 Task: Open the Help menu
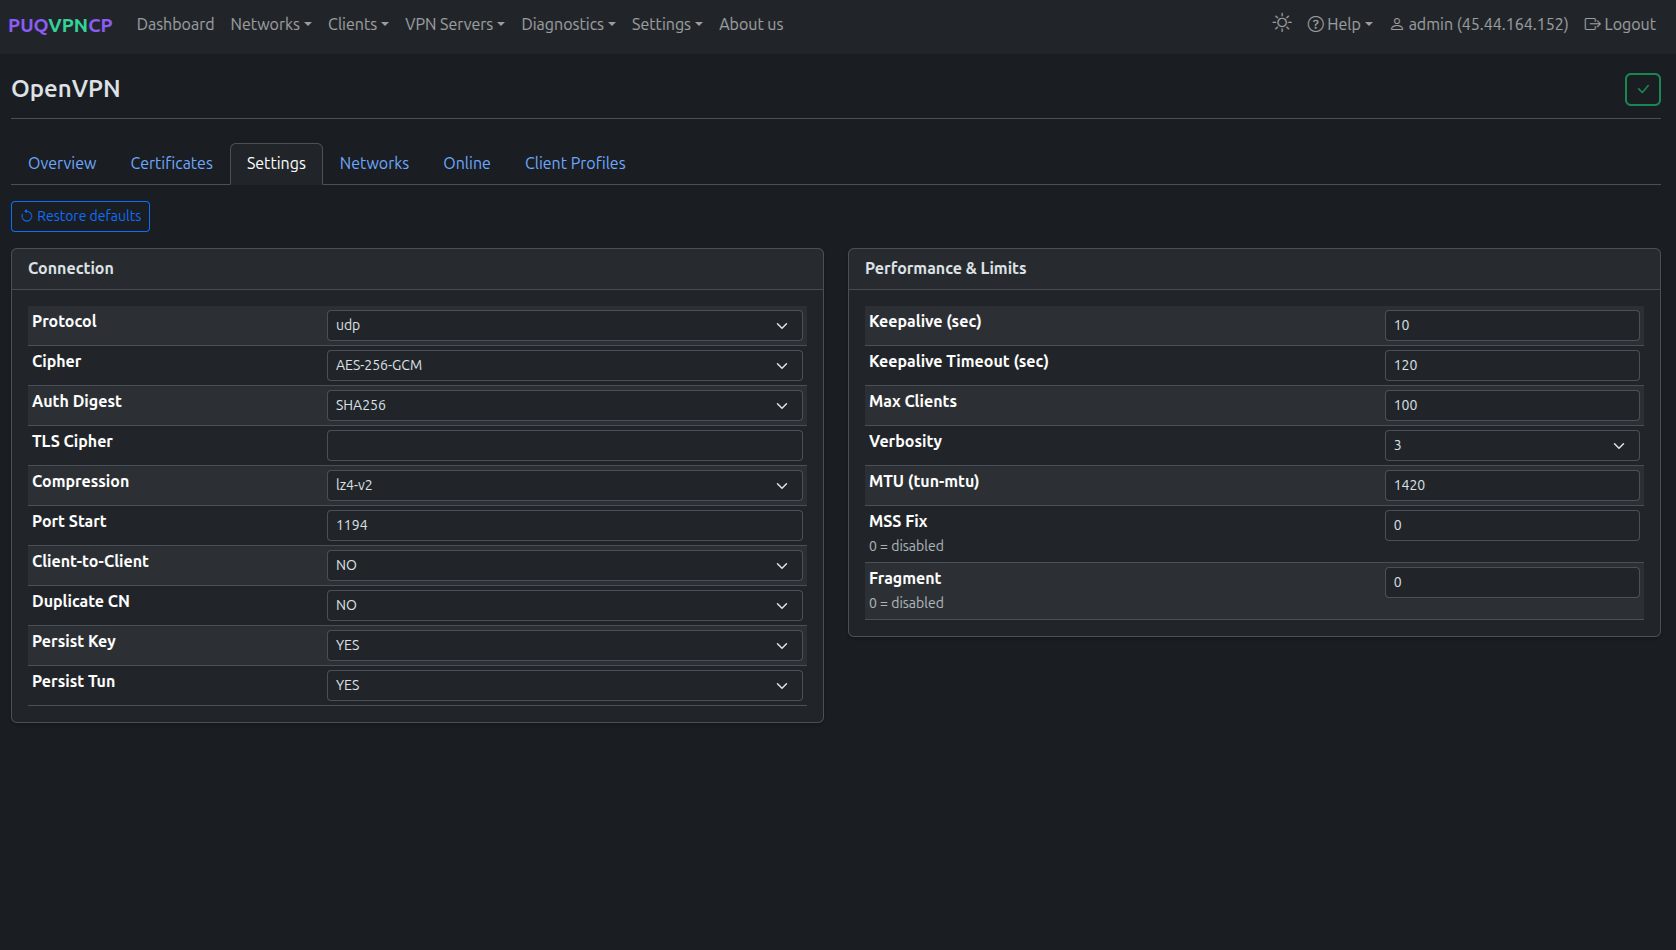coord(1340,24)
